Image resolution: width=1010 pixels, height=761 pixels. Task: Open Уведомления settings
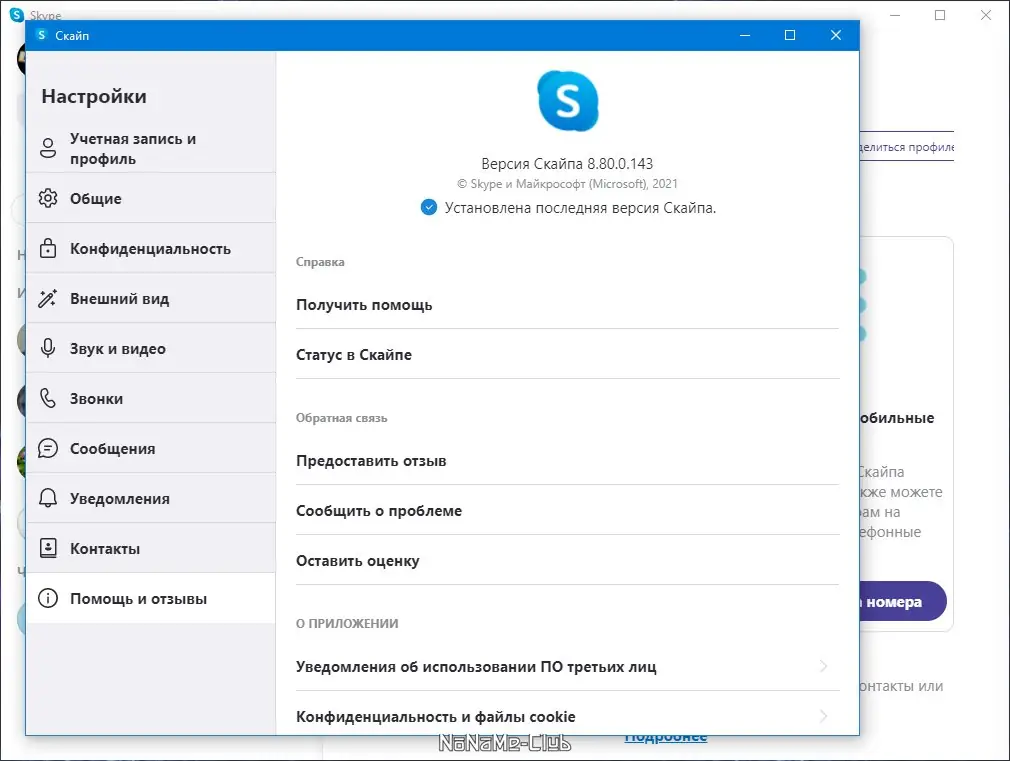[x=151, y=498]
